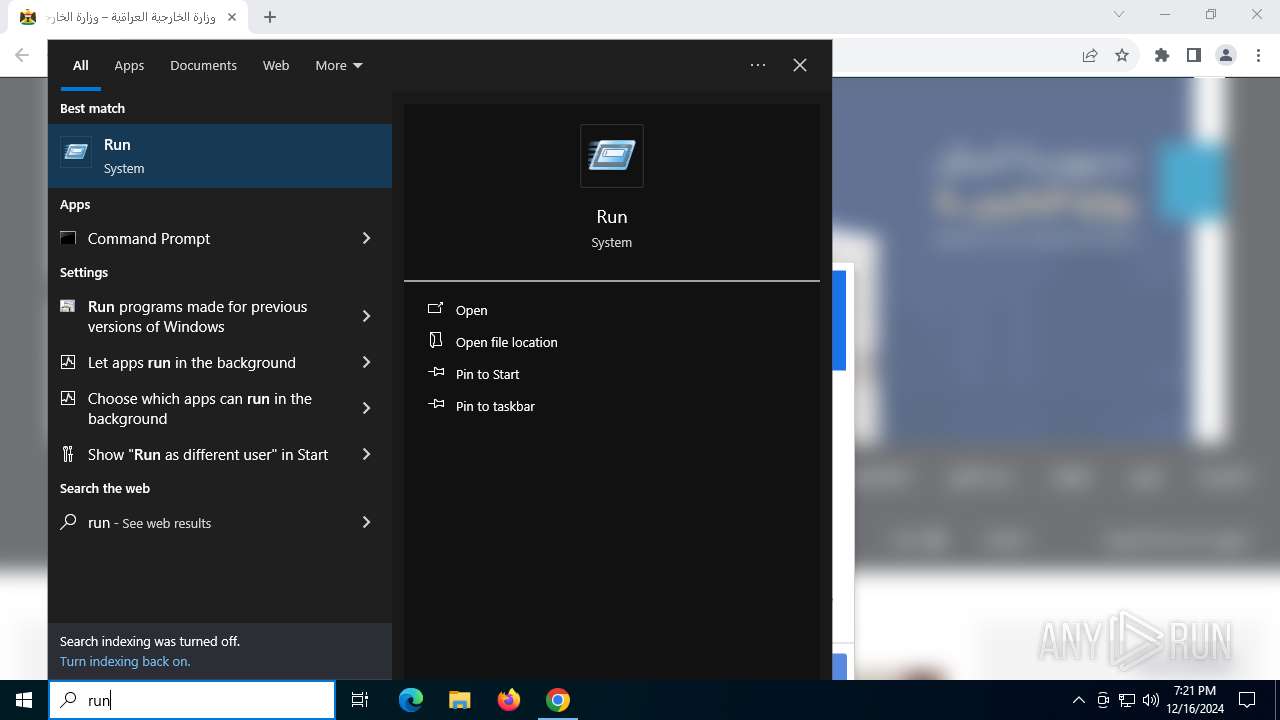Expand arrow for Choose which apps can run
This screenshot has width=1280, height=720.
click(x=366, y=408)
